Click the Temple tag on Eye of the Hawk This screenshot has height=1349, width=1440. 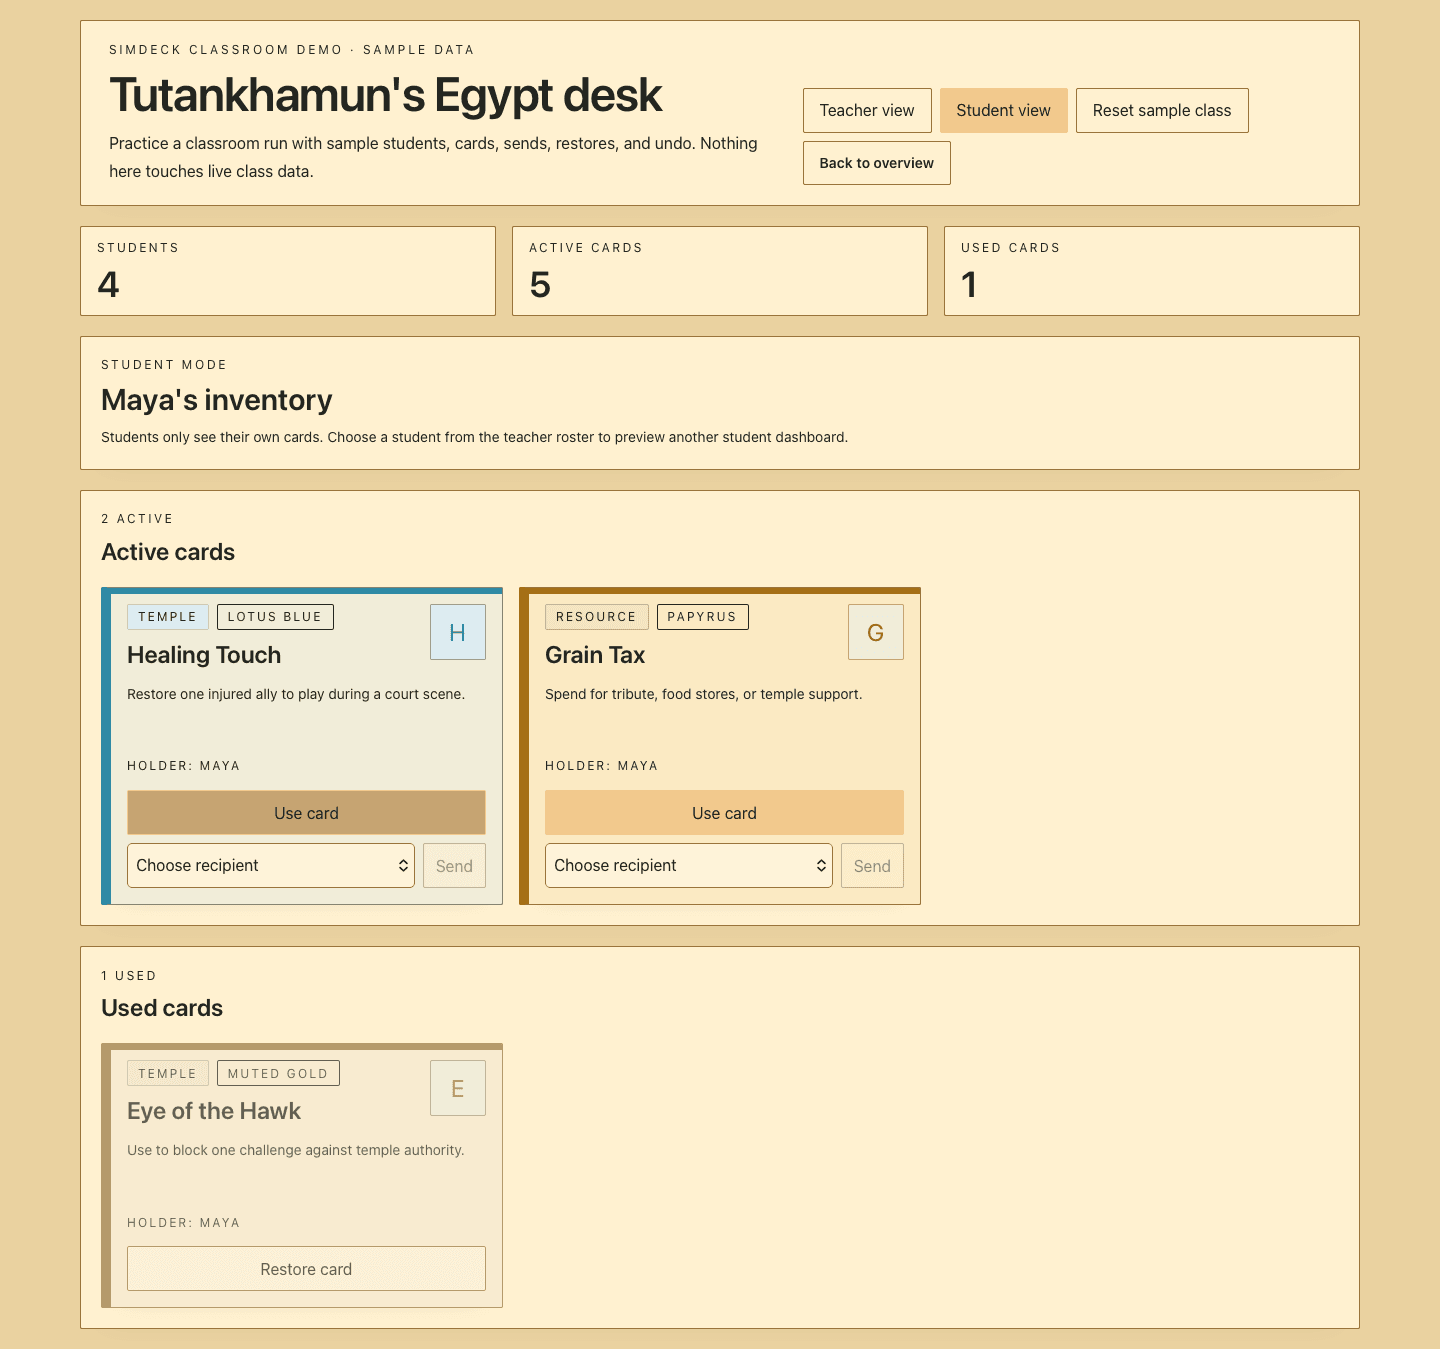point(168,1073)
